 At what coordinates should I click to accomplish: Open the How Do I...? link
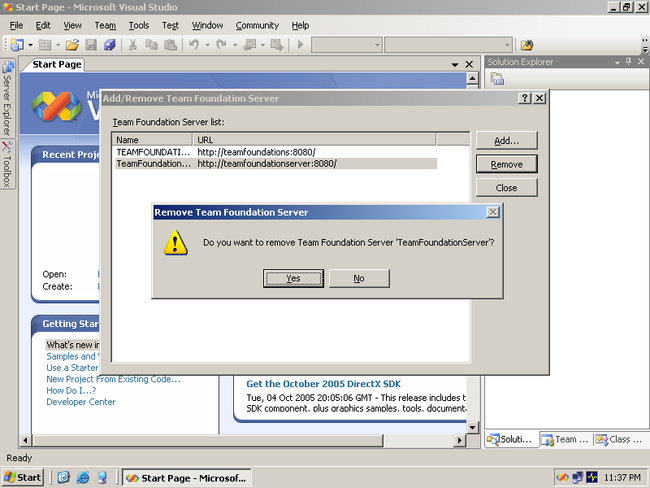tap(71, 391)
